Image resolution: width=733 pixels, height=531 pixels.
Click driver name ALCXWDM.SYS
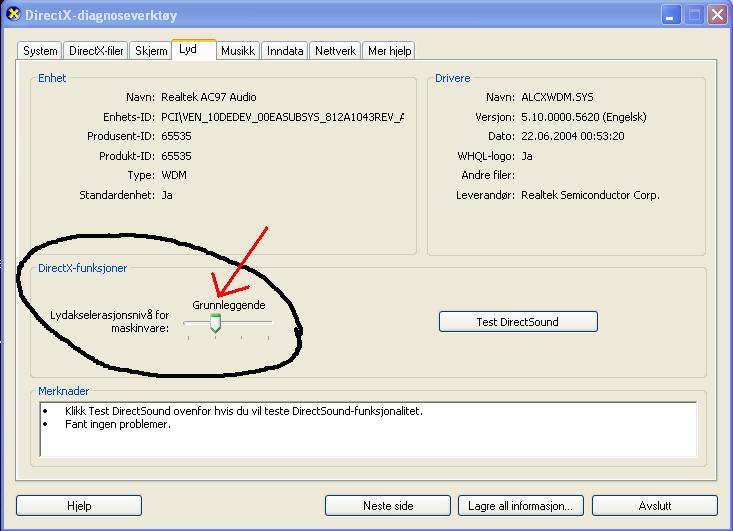557,97
